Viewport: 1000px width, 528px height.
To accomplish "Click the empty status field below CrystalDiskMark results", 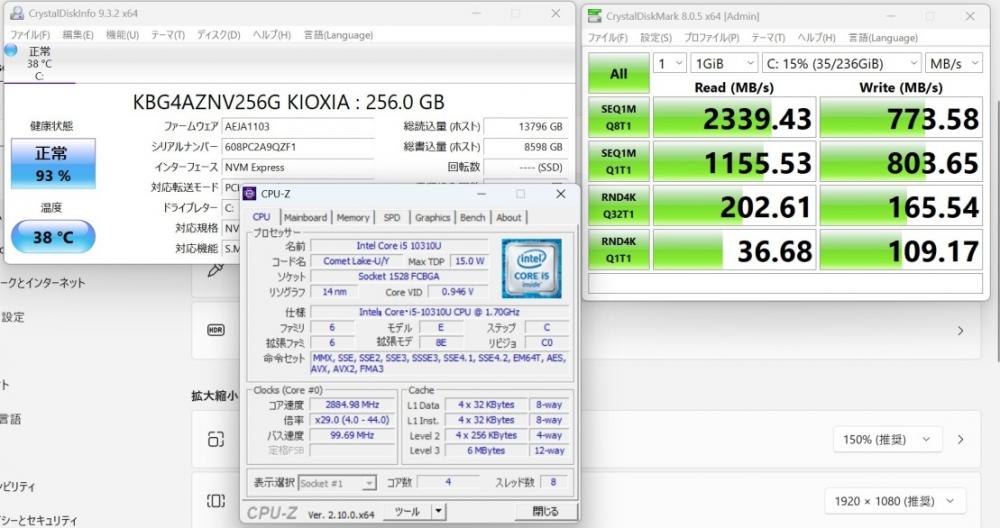I will click(784, 284).
